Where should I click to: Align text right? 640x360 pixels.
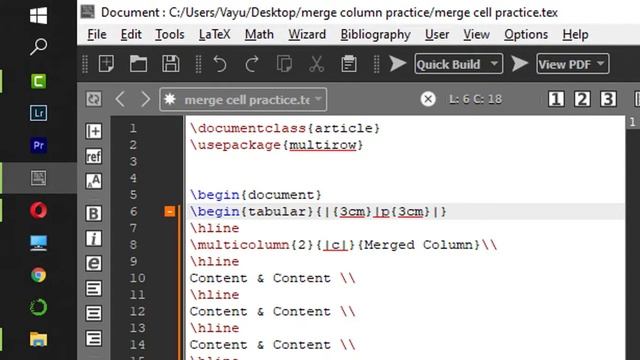point(94,338)
